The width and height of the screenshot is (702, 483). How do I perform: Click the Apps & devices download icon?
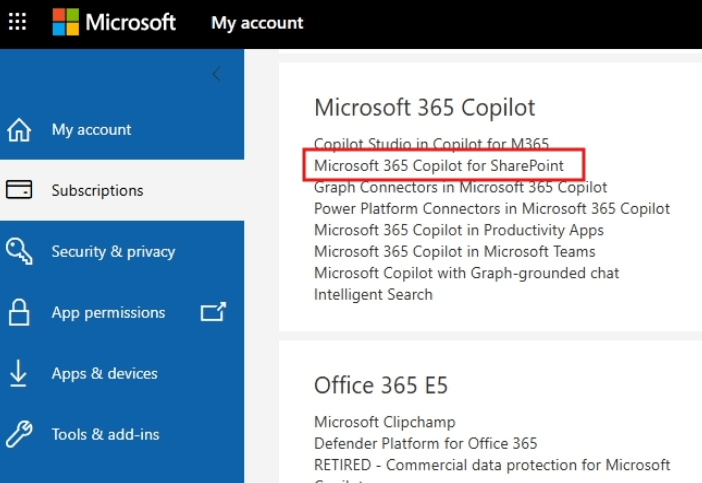coord(19,374)
